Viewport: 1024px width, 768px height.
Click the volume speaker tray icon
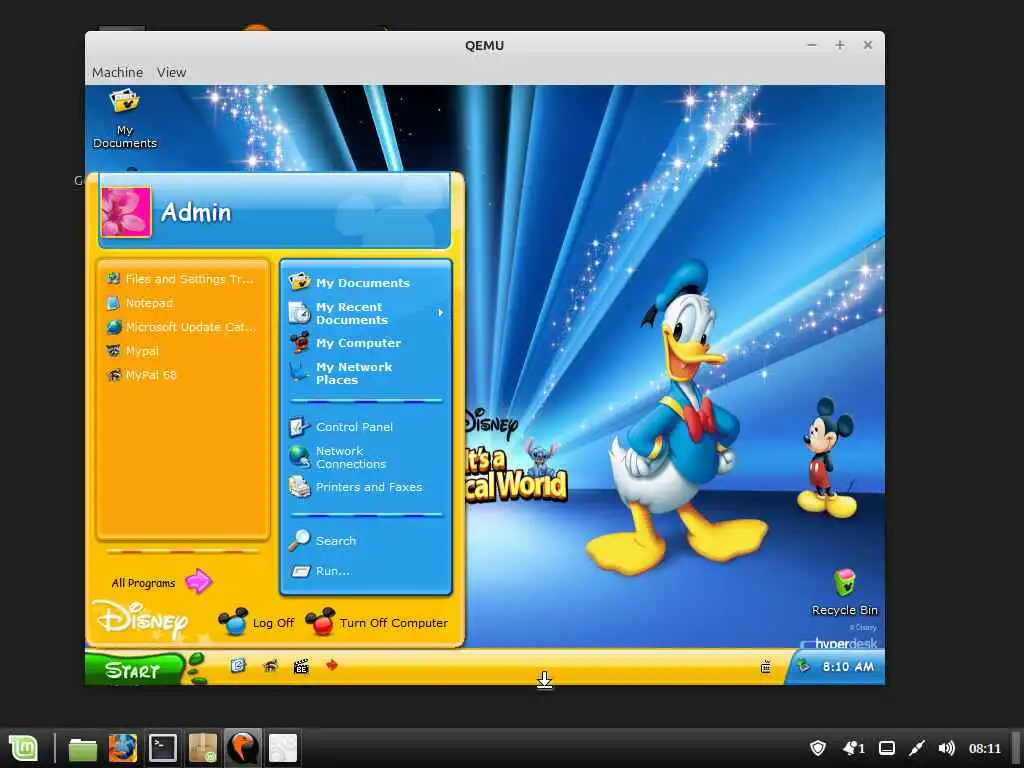coord(946,748)
